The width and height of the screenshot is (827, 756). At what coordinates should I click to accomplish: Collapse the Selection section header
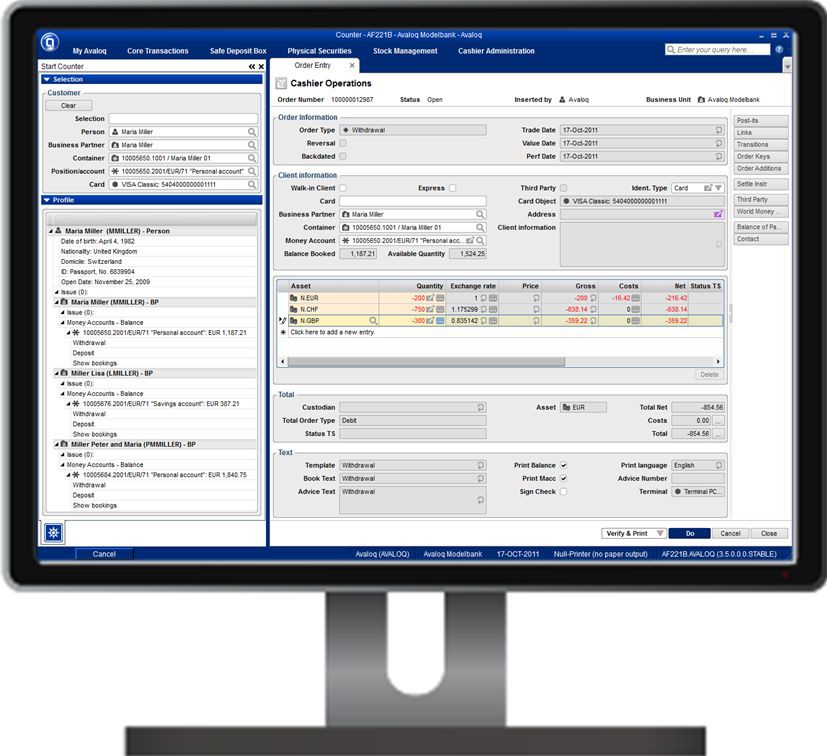(x=152, y=79)
